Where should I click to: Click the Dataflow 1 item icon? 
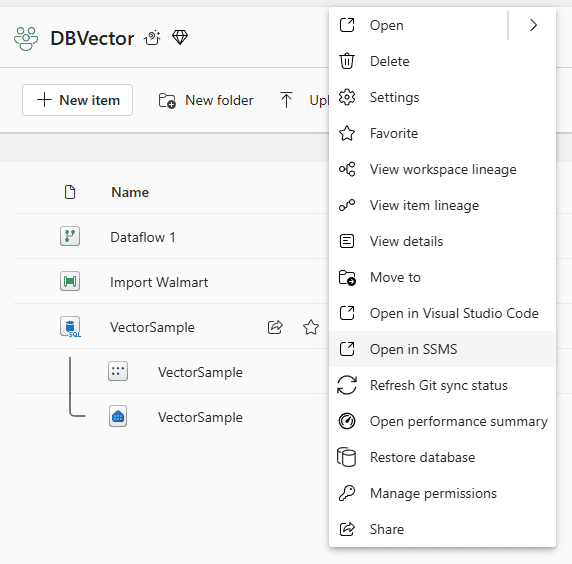coord(70,236)
